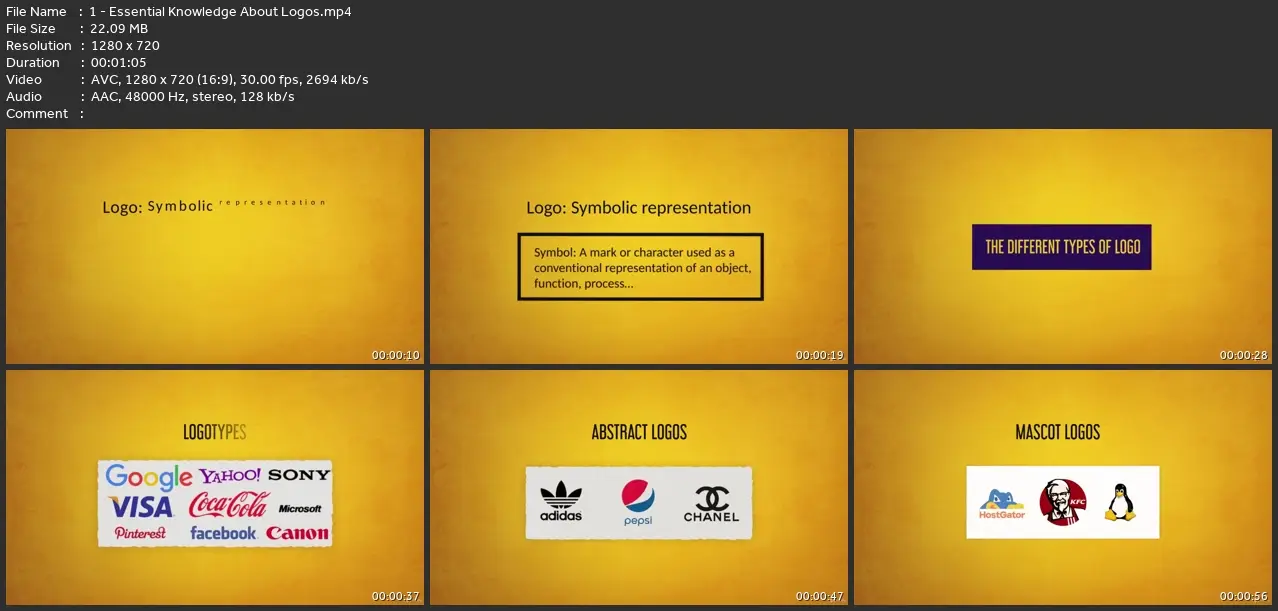Image resolution: width=1278 pixels, height=611 pixels.
Task: Click the file name '1 - Essential Knowledge About Logos.mp4'
Action: [220, 11]
